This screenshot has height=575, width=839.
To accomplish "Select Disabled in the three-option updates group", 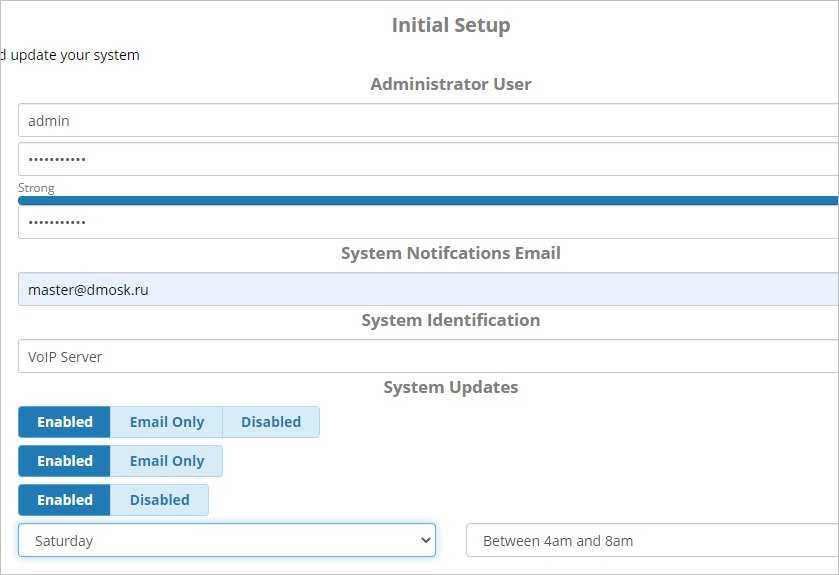I will pyautogui.click(x=270, y=422).
